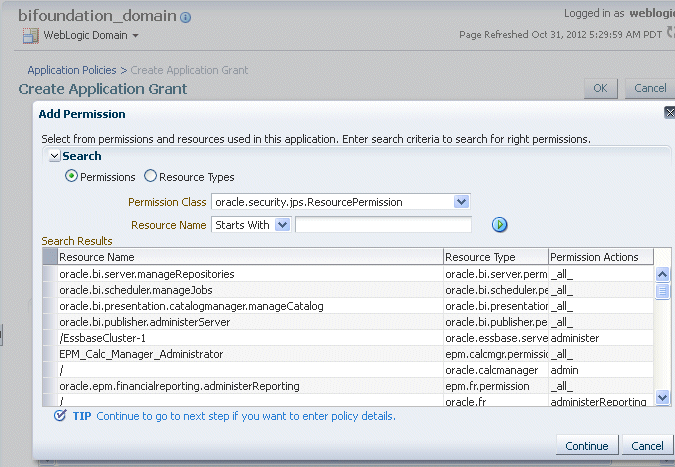Sort by Resource Type column header
The height and width of the screenshot is (467, 675).
[496, 257]
